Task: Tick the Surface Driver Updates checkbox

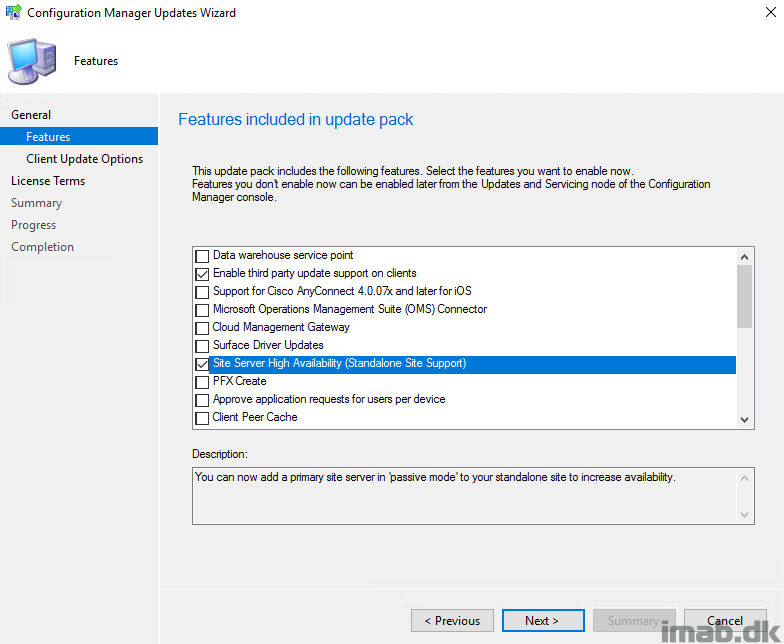Action: [202, 346]
